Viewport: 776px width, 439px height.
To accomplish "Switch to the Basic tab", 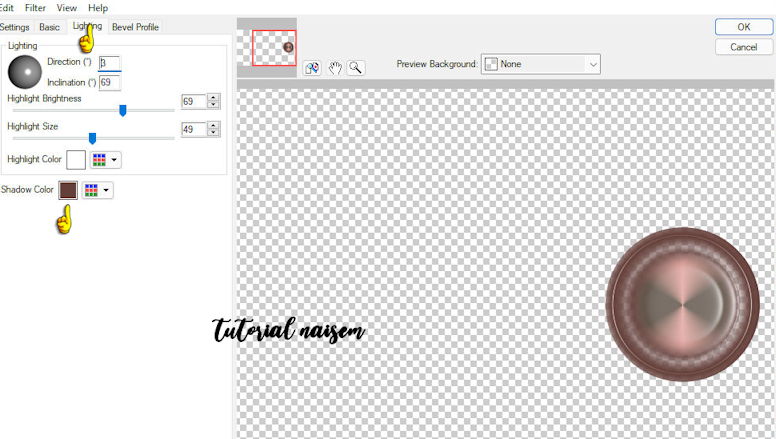I will 49,27.
